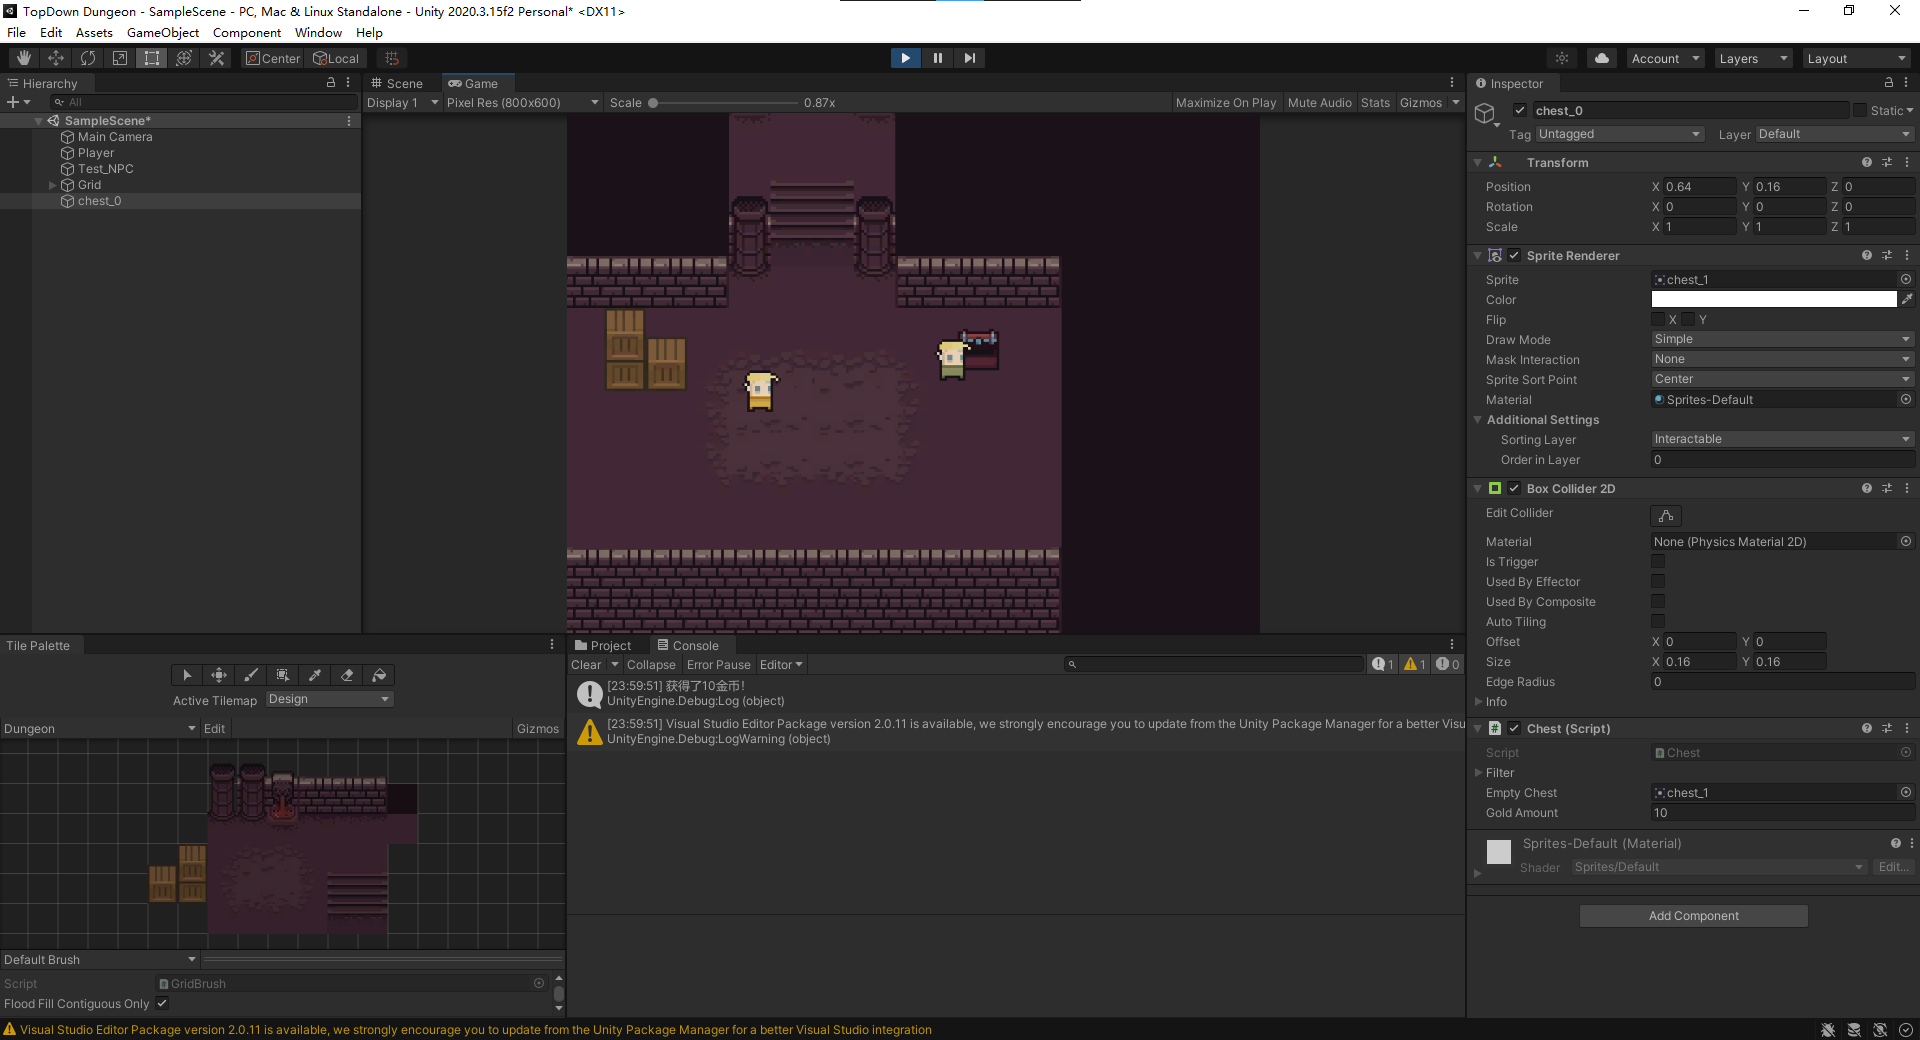1920x1040 pixels.
Task: Click the Sprite Renderer Color swatch
Action: pyautogui.click(x=1773, y=299)
